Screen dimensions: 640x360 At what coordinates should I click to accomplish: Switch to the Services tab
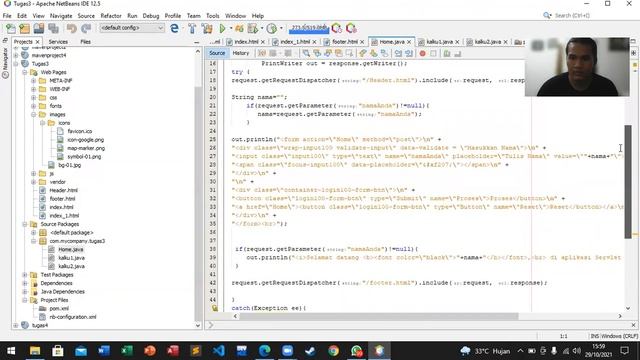(x=58, y=42)
